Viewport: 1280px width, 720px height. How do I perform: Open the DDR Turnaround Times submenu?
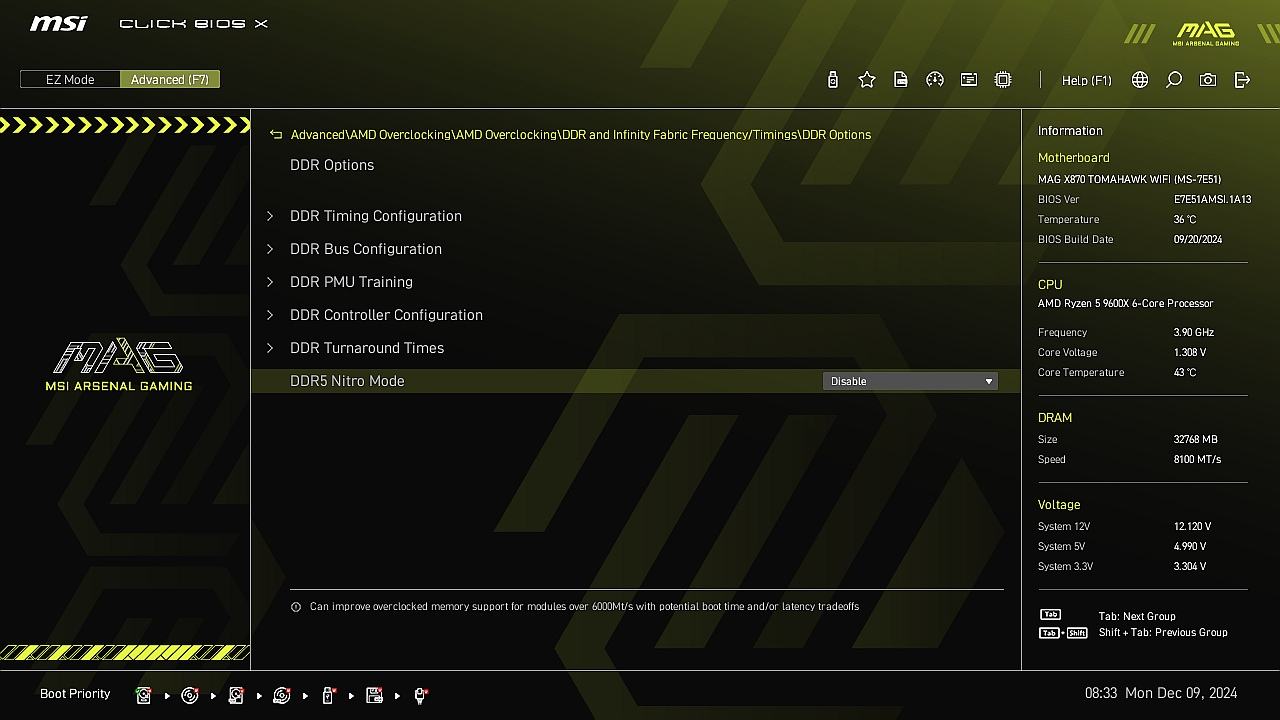click(x=367, y=348)
